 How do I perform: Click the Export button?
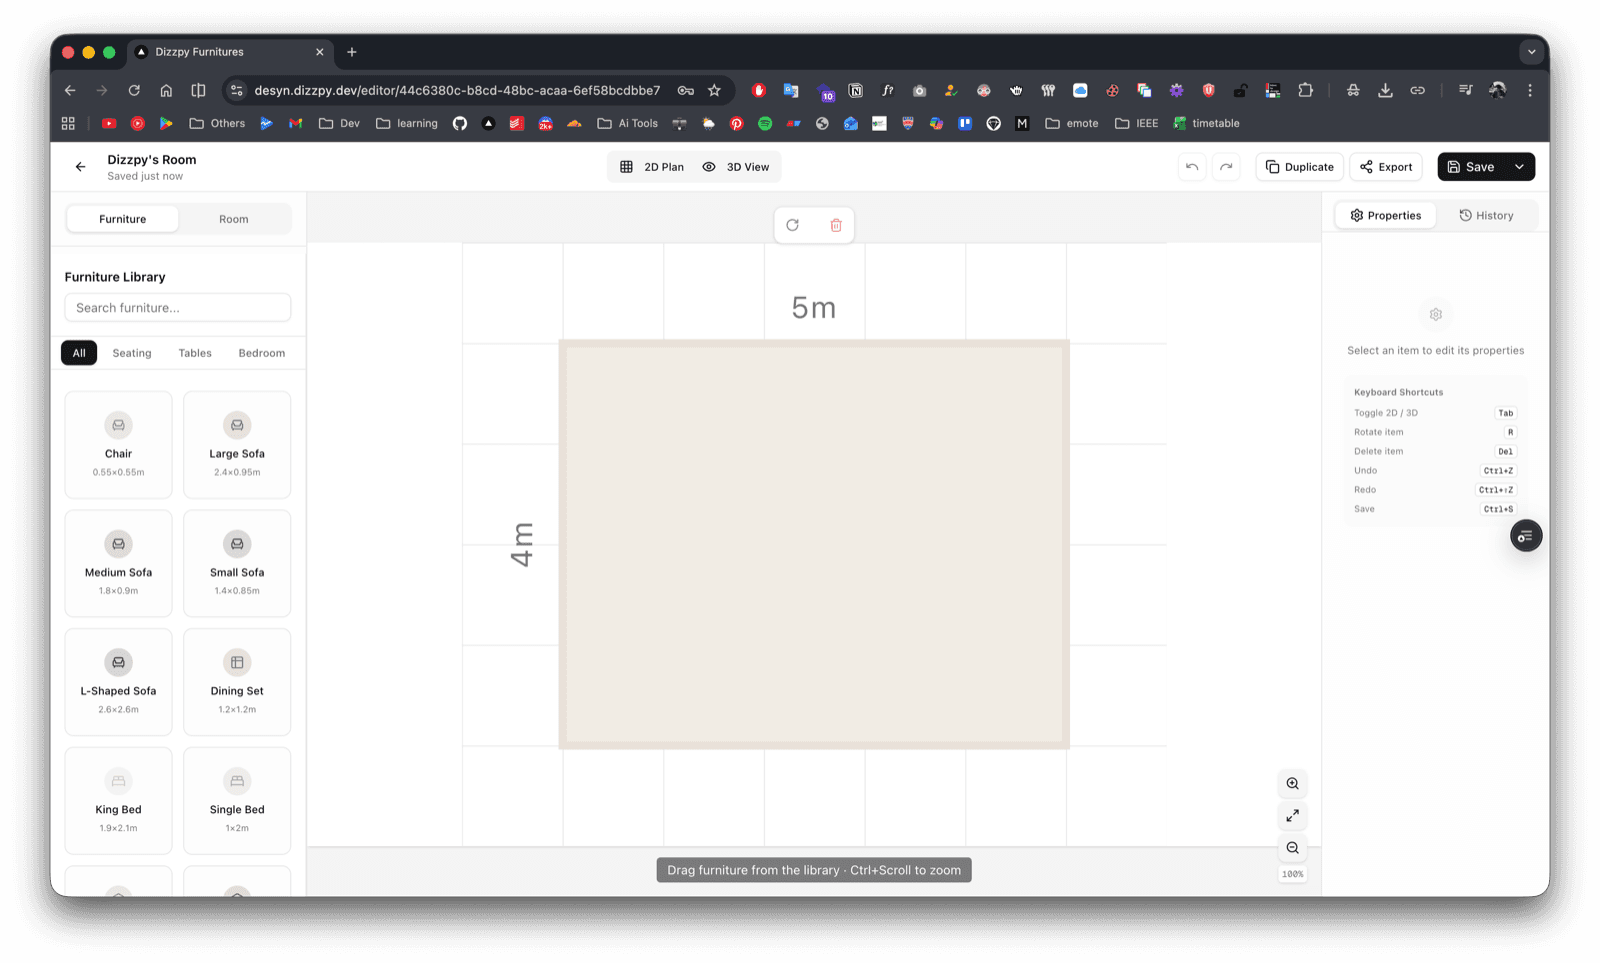click(x=1386, y=167)
